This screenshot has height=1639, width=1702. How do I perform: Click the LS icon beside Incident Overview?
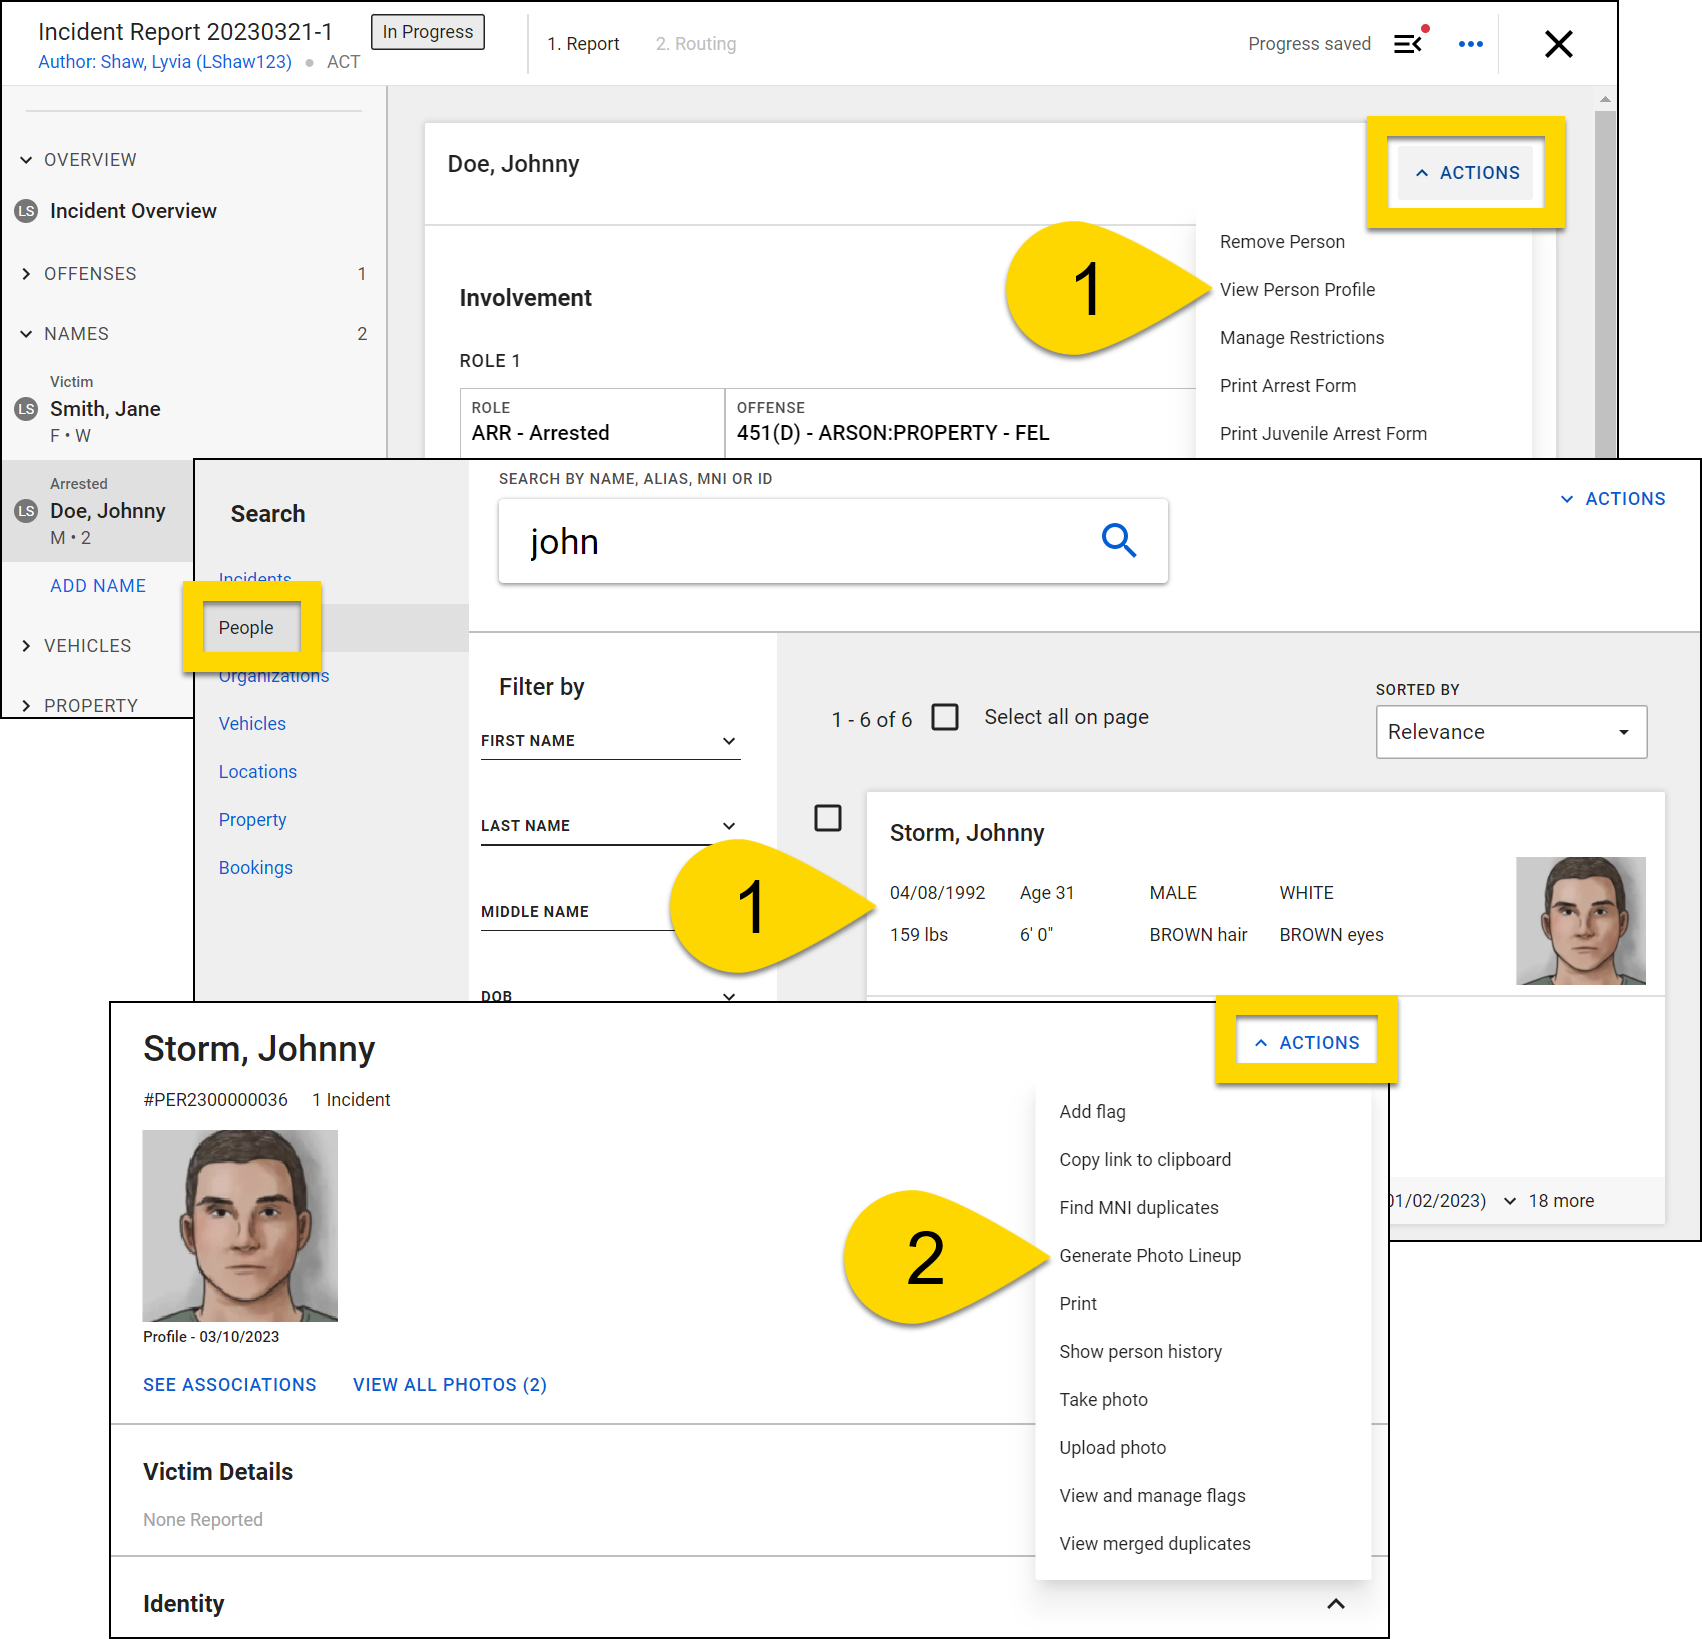(27, 211)
